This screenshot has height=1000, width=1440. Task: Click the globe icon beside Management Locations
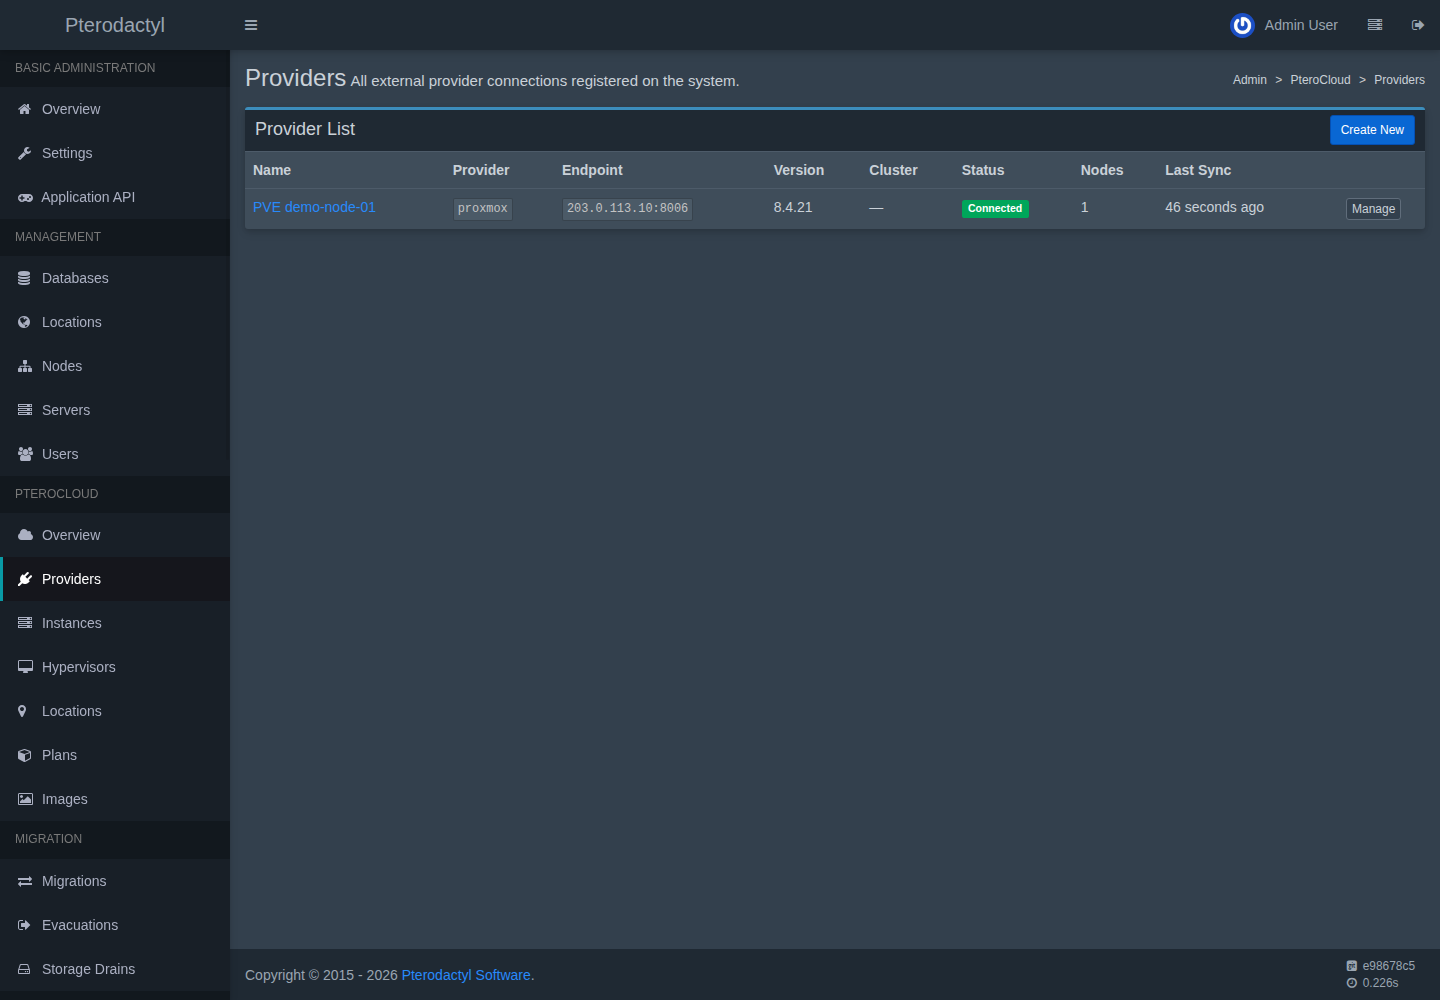click(25, 322)
